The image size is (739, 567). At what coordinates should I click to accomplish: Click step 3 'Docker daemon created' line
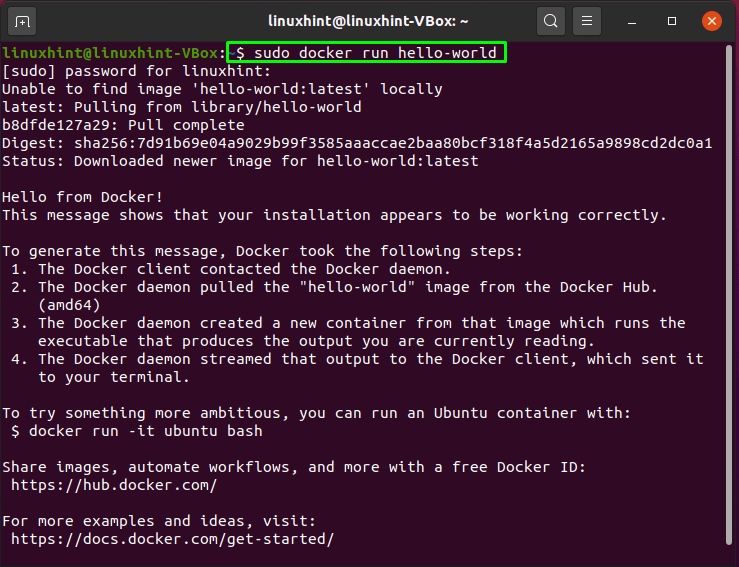tap(348, 323)
